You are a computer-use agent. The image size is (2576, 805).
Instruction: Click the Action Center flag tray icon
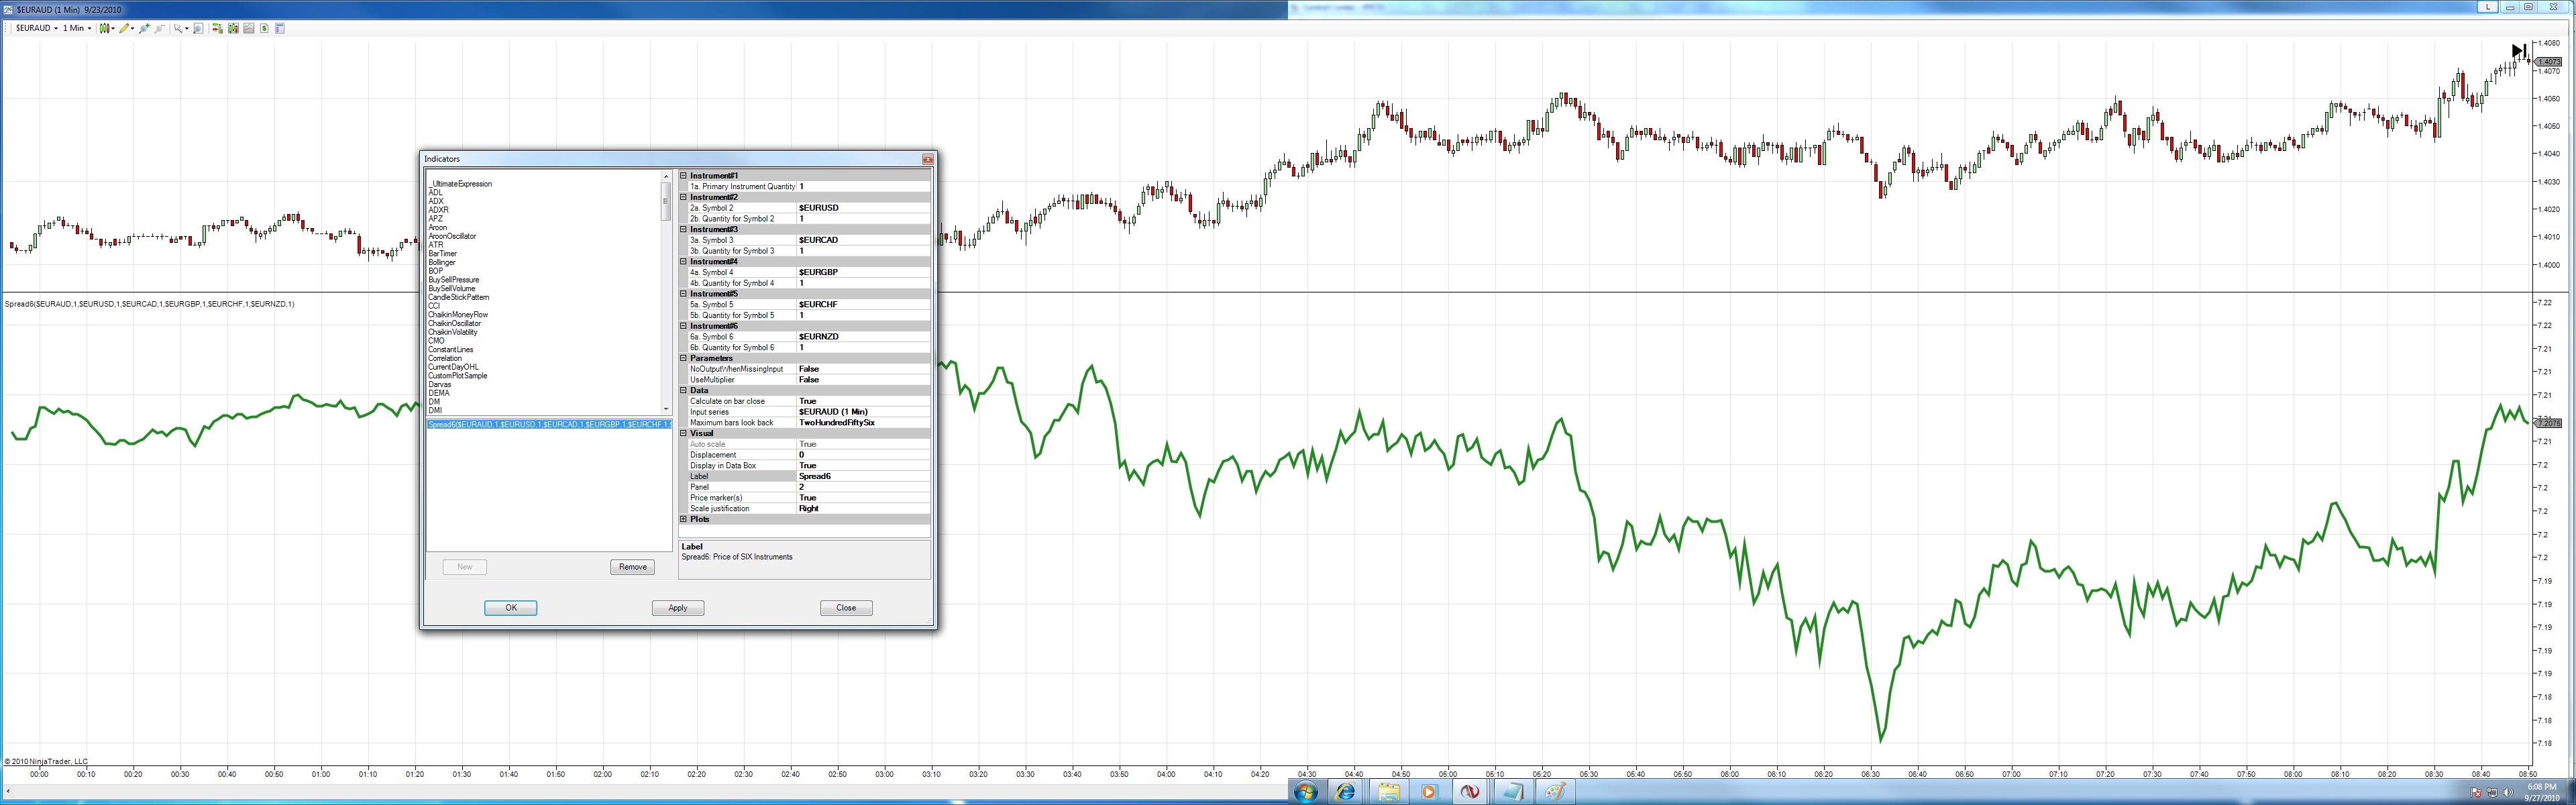2476,793
